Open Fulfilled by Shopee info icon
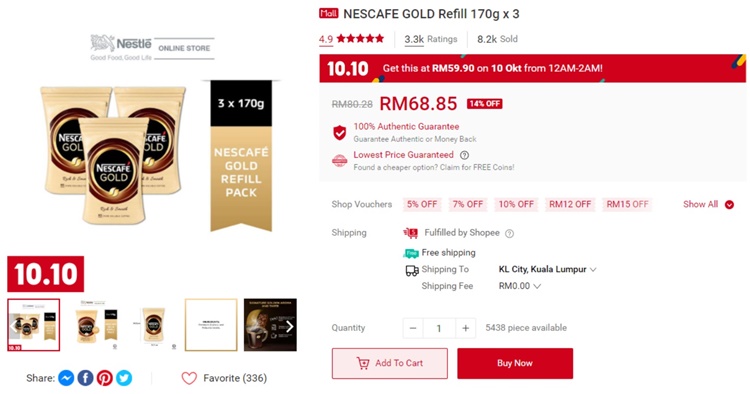750x394 pixels. tap(509, 233)
